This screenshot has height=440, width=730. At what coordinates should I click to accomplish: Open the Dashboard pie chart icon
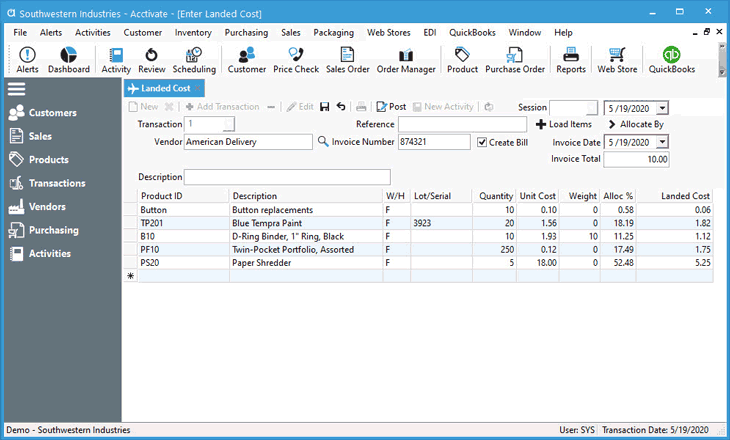(x=68, y=61)
